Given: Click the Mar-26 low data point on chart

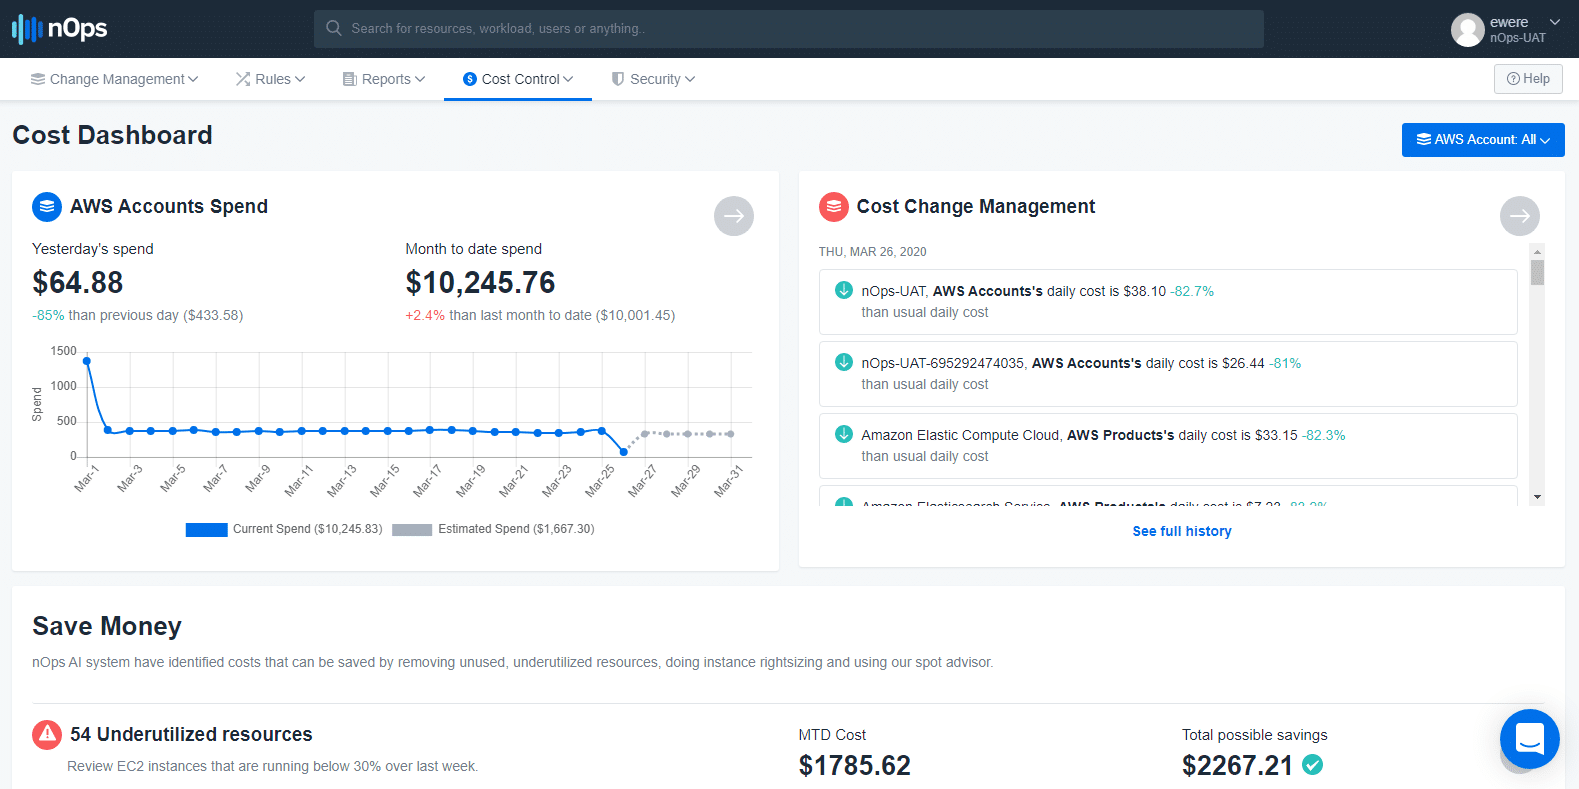Looking at the screenshot, I should coord(624,452).
